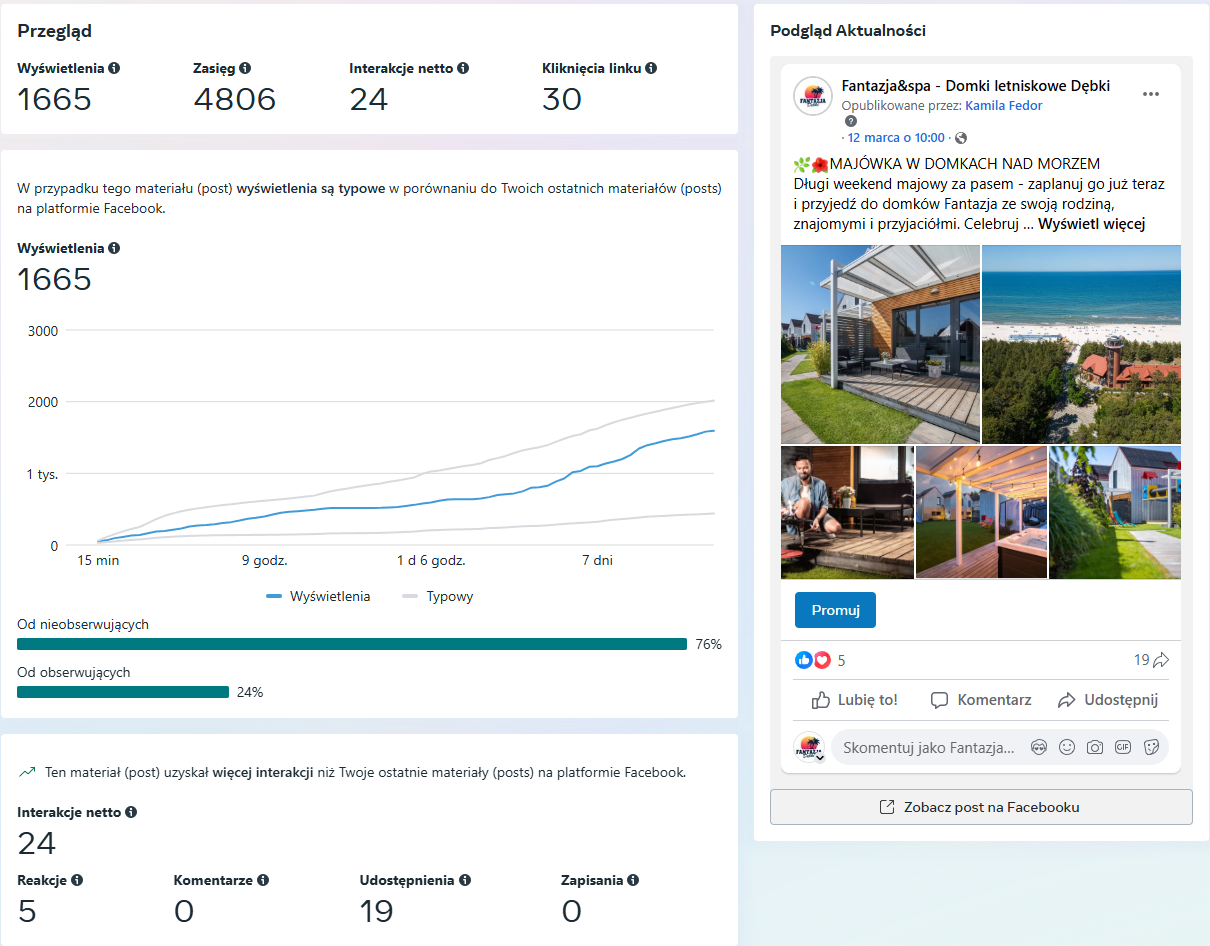Click the sticker icon in comment field

(x=1151, y=747)
